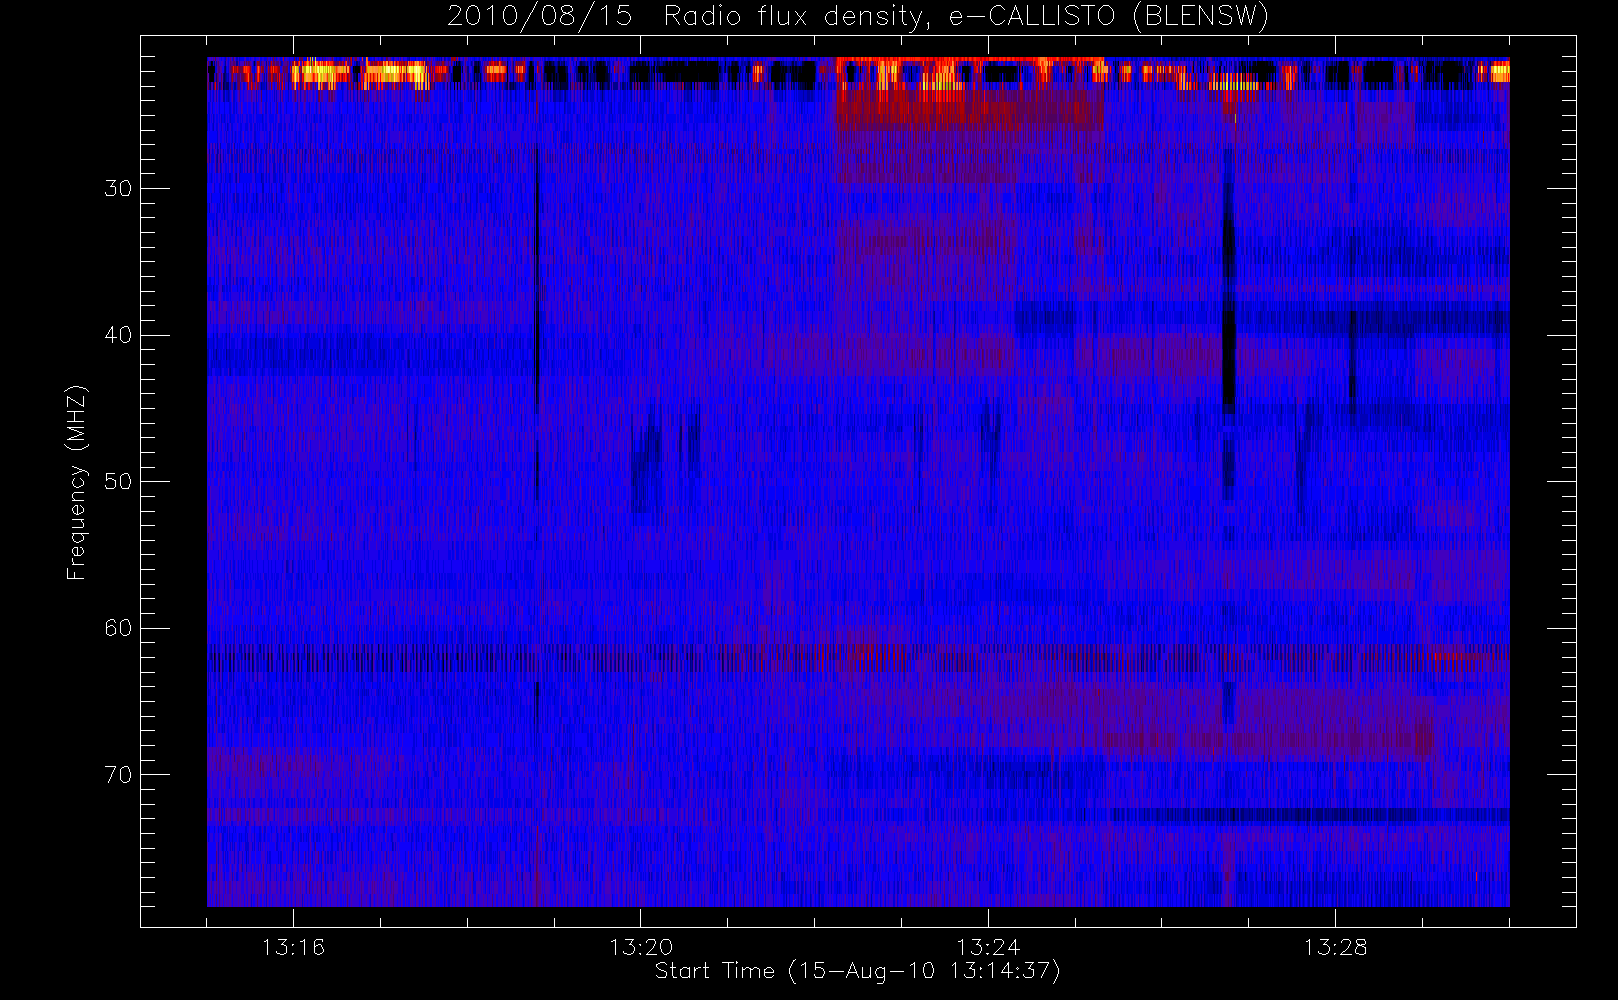The image size is (1618, 1000).
Task: Click the 40 MHz frequency label
Action: point(118,335)
